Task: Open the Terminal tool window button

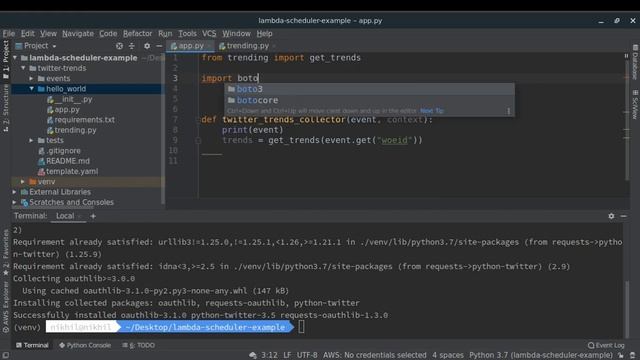Action: pos(32,345)
